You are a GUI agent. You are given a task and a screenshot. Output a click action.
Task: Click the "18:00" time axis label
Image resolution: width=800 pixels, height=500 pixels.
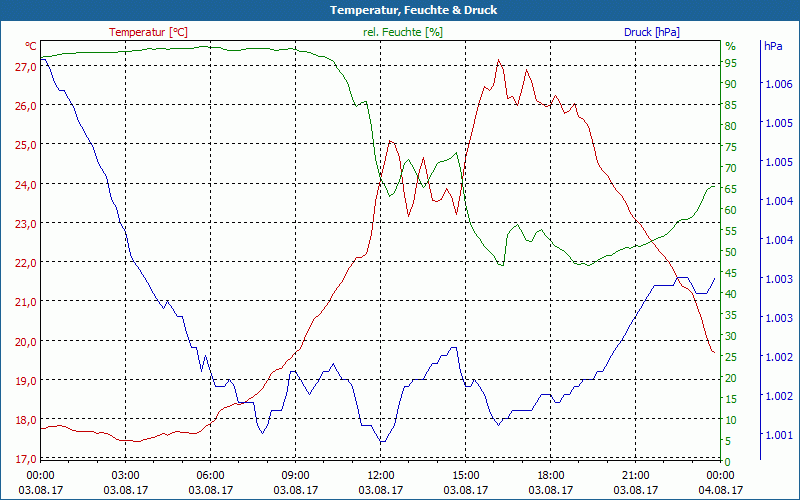[551, 476]
